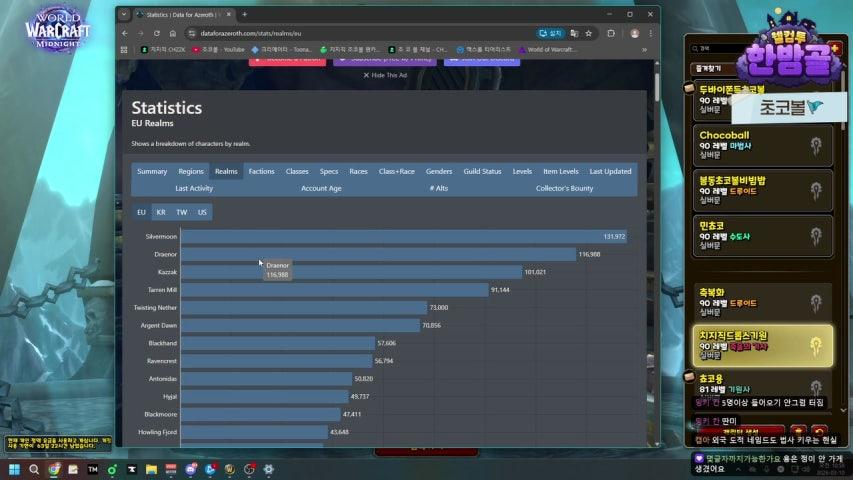Open the bookmarks apps grid icon

(x=124, y=50)
